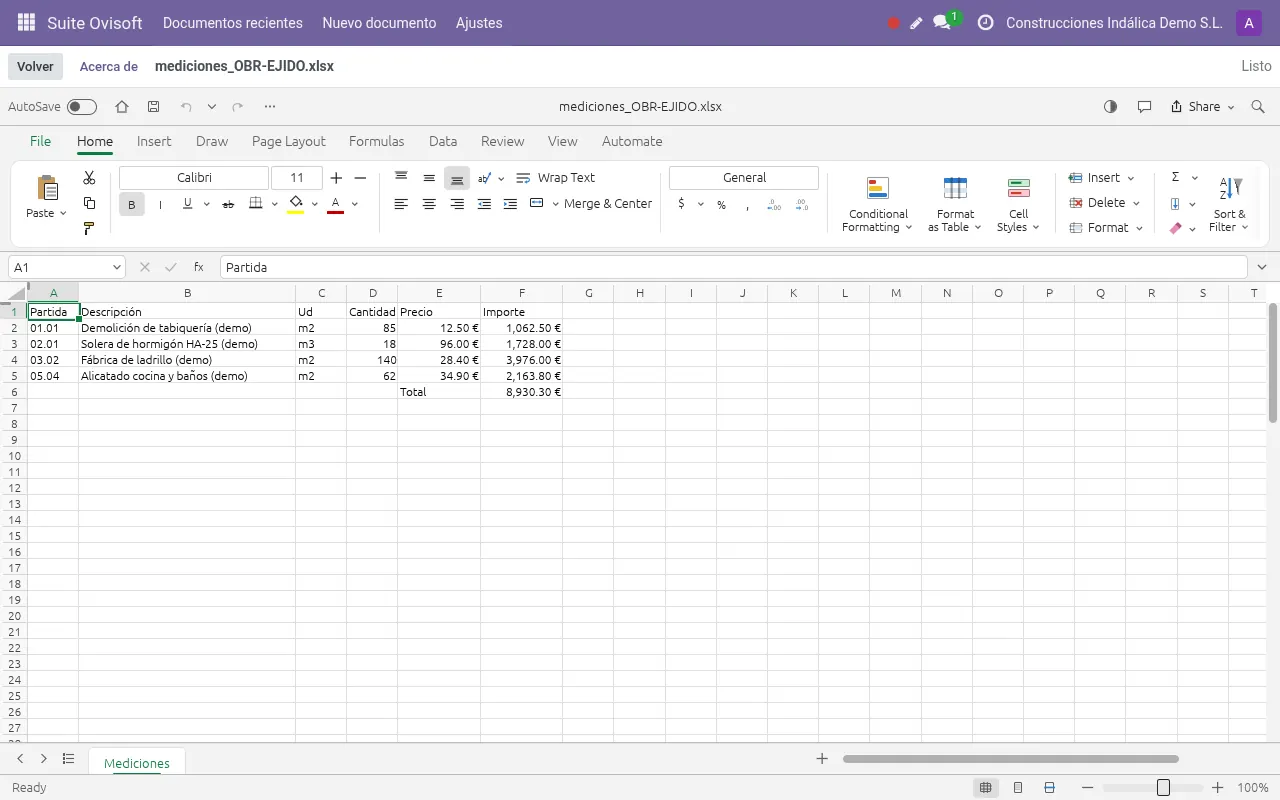Screen dimensions: 1280x800
Task: Open Documentos recientes
Action: click(x=233, y=22)
